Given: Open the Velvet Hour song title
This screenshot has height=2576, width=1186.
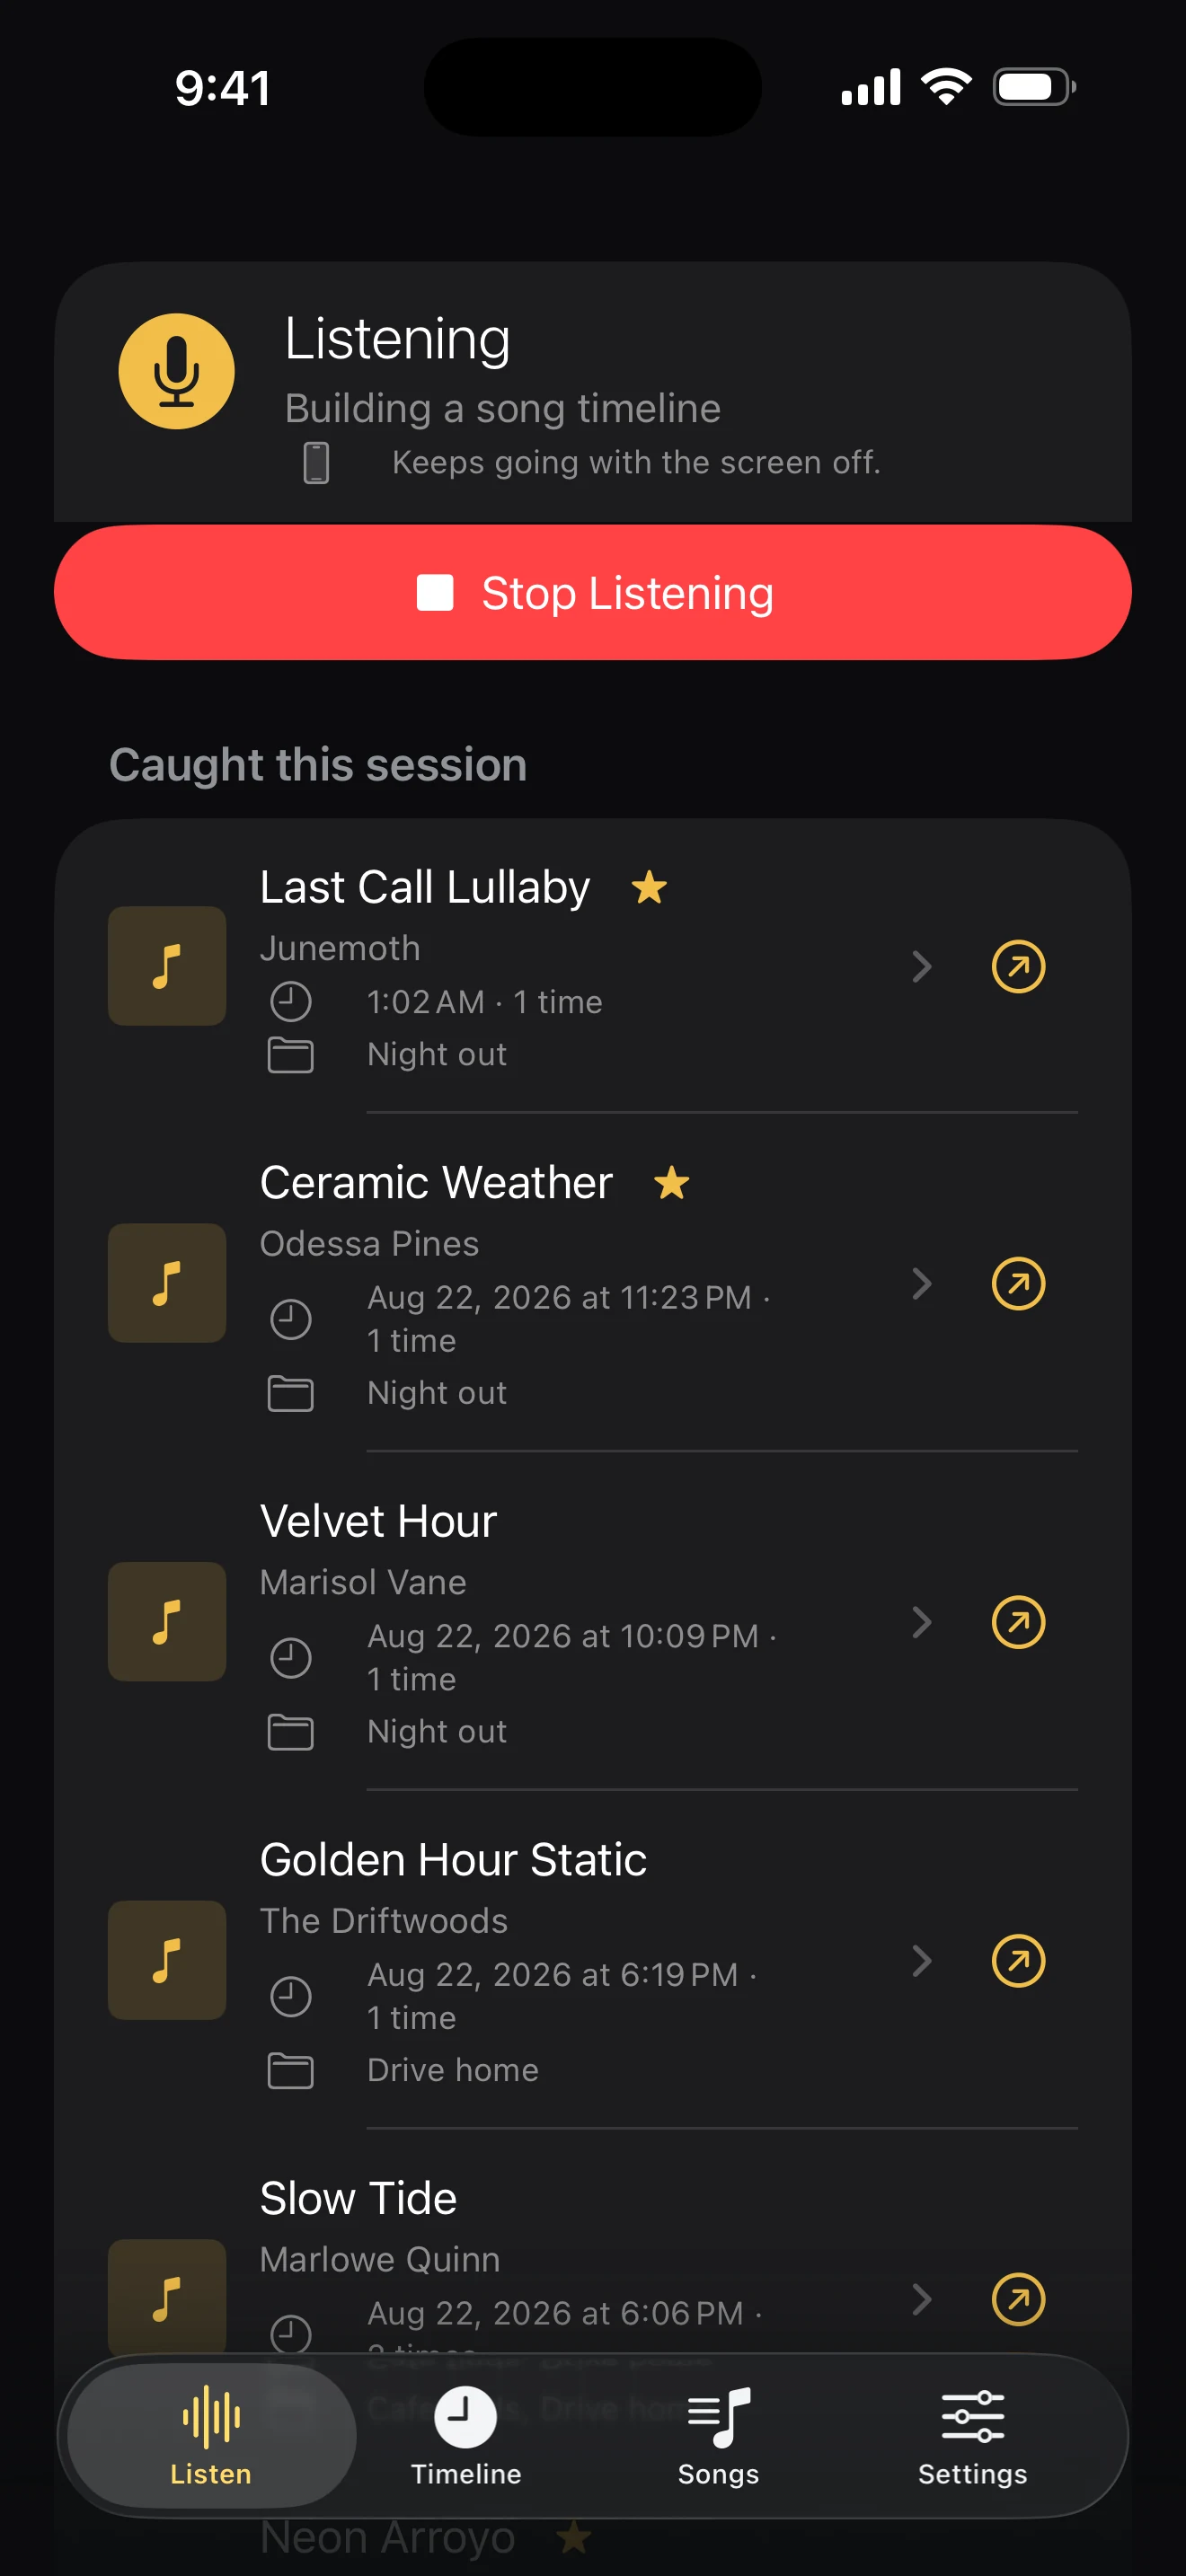Looking at the screenshot, I should (x=378, y=1520).
